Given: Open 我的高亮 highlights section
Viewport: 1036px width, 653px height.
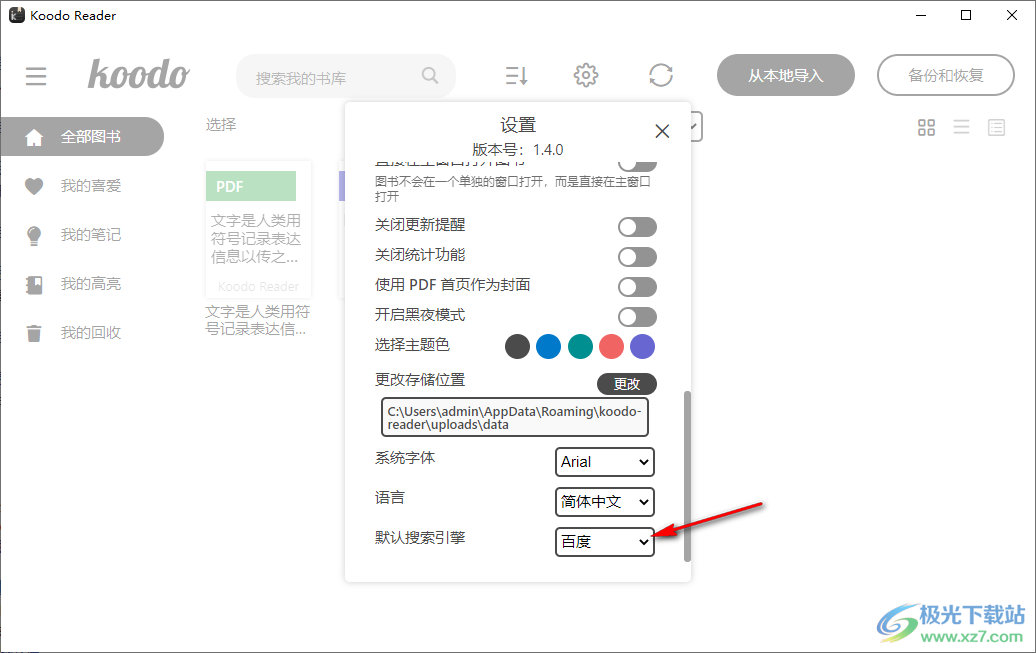Looking at the screenshot, I should [x=91, y=284].
